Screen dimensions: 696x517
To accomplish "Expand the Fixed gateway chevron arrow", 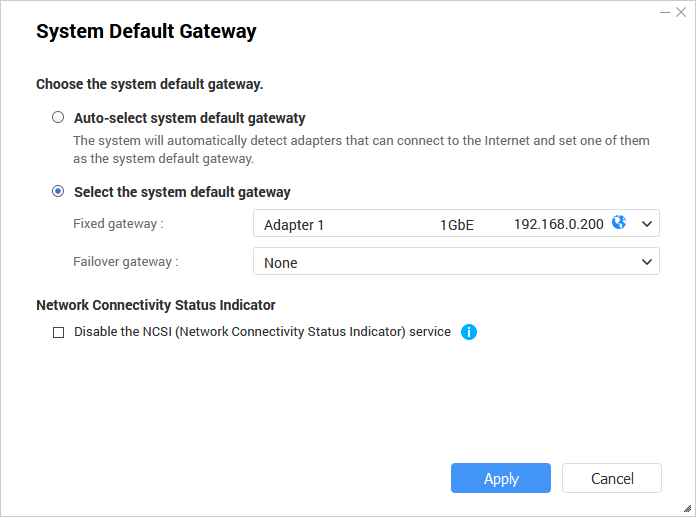I will 646,224.
